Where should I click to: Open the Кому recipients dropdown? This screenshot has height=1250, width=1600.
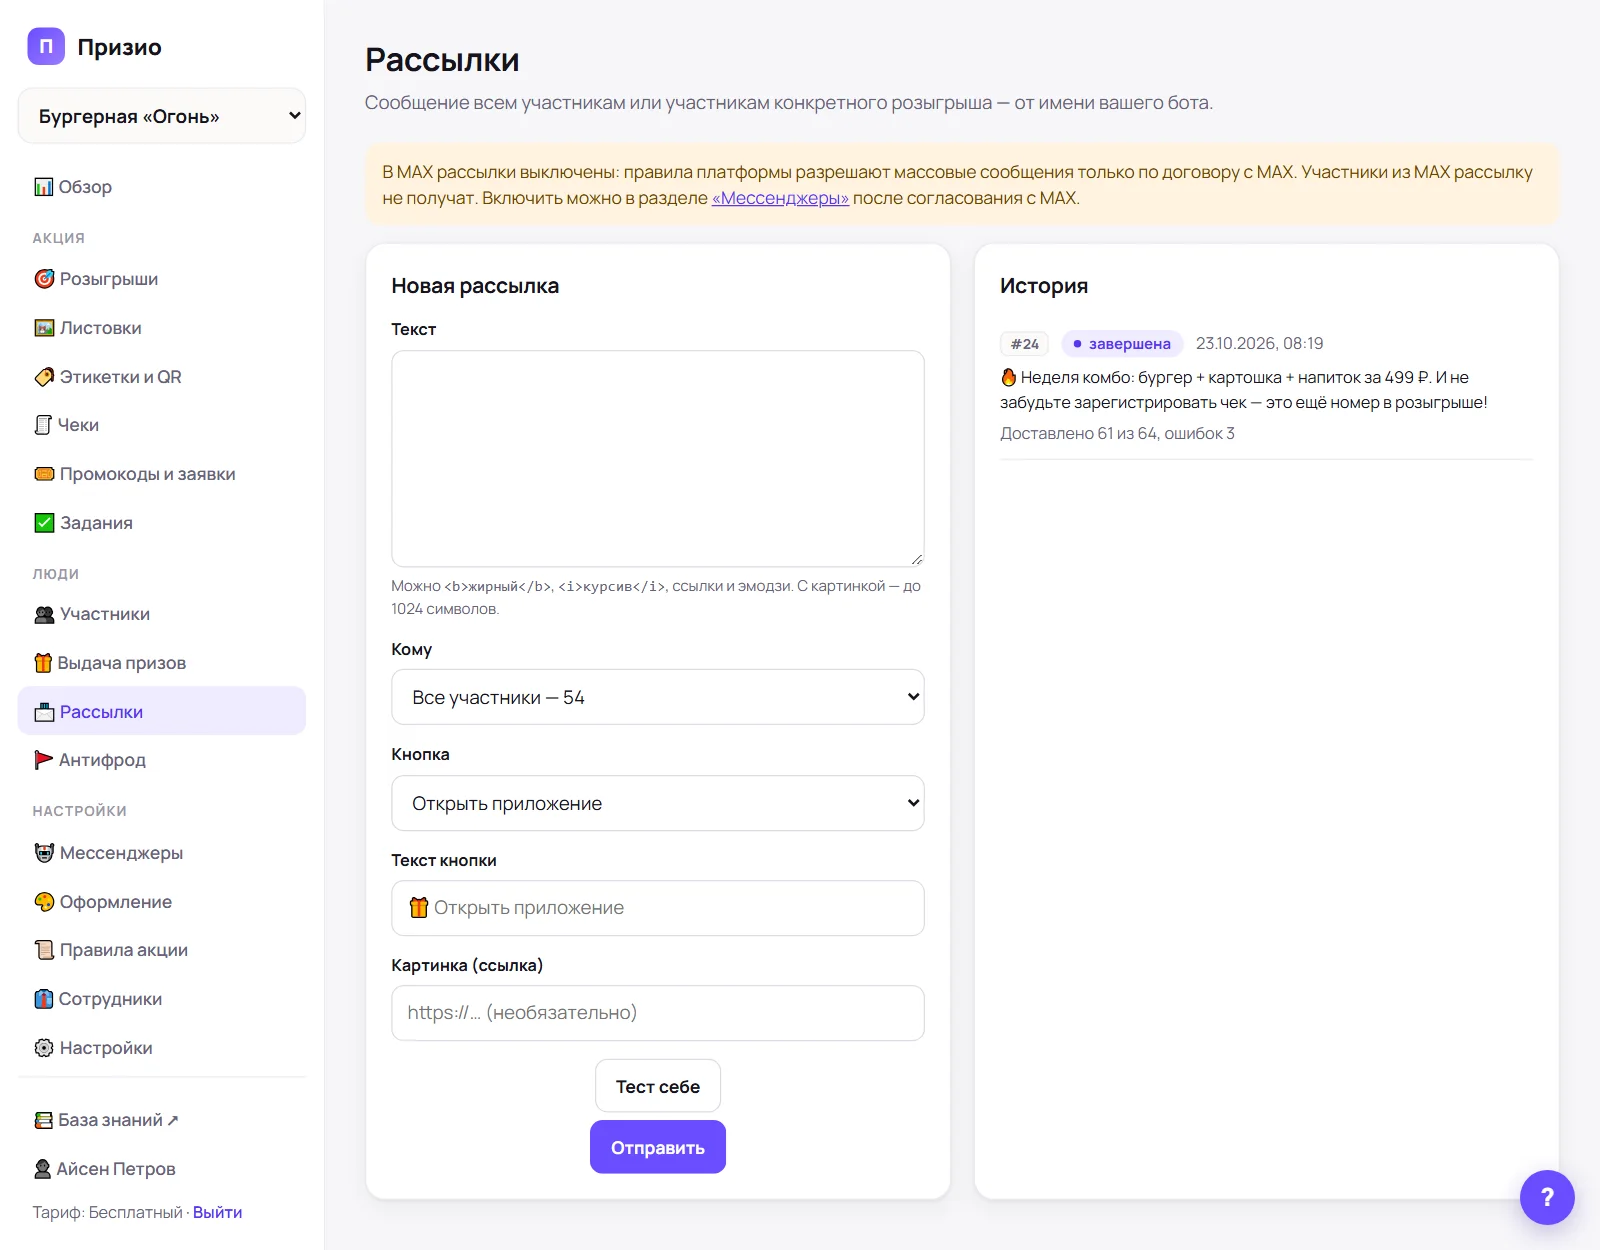[x=658, y=697]
